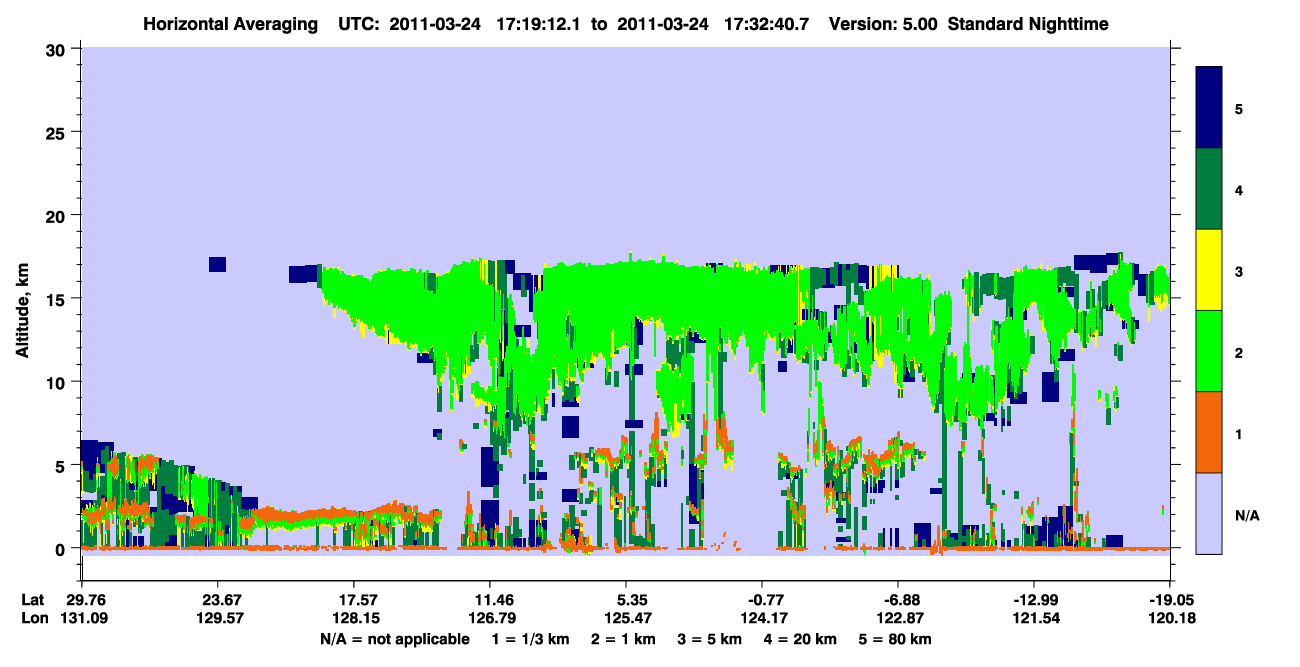Click the 'N/A = not applicable' caption text
The height and width of the screenshot is (667, 1300).
(394, 639)
